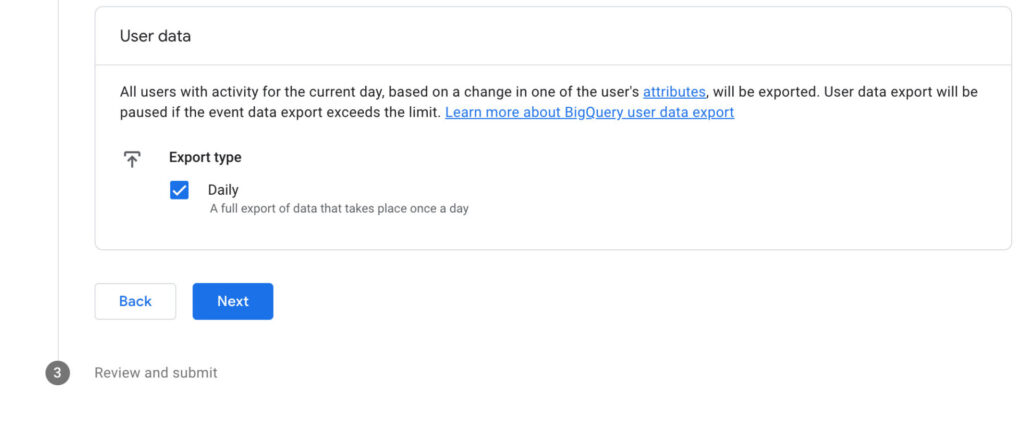Proceed with the Next button
This screenshot has height=421, width=1024.
(233, 301)
